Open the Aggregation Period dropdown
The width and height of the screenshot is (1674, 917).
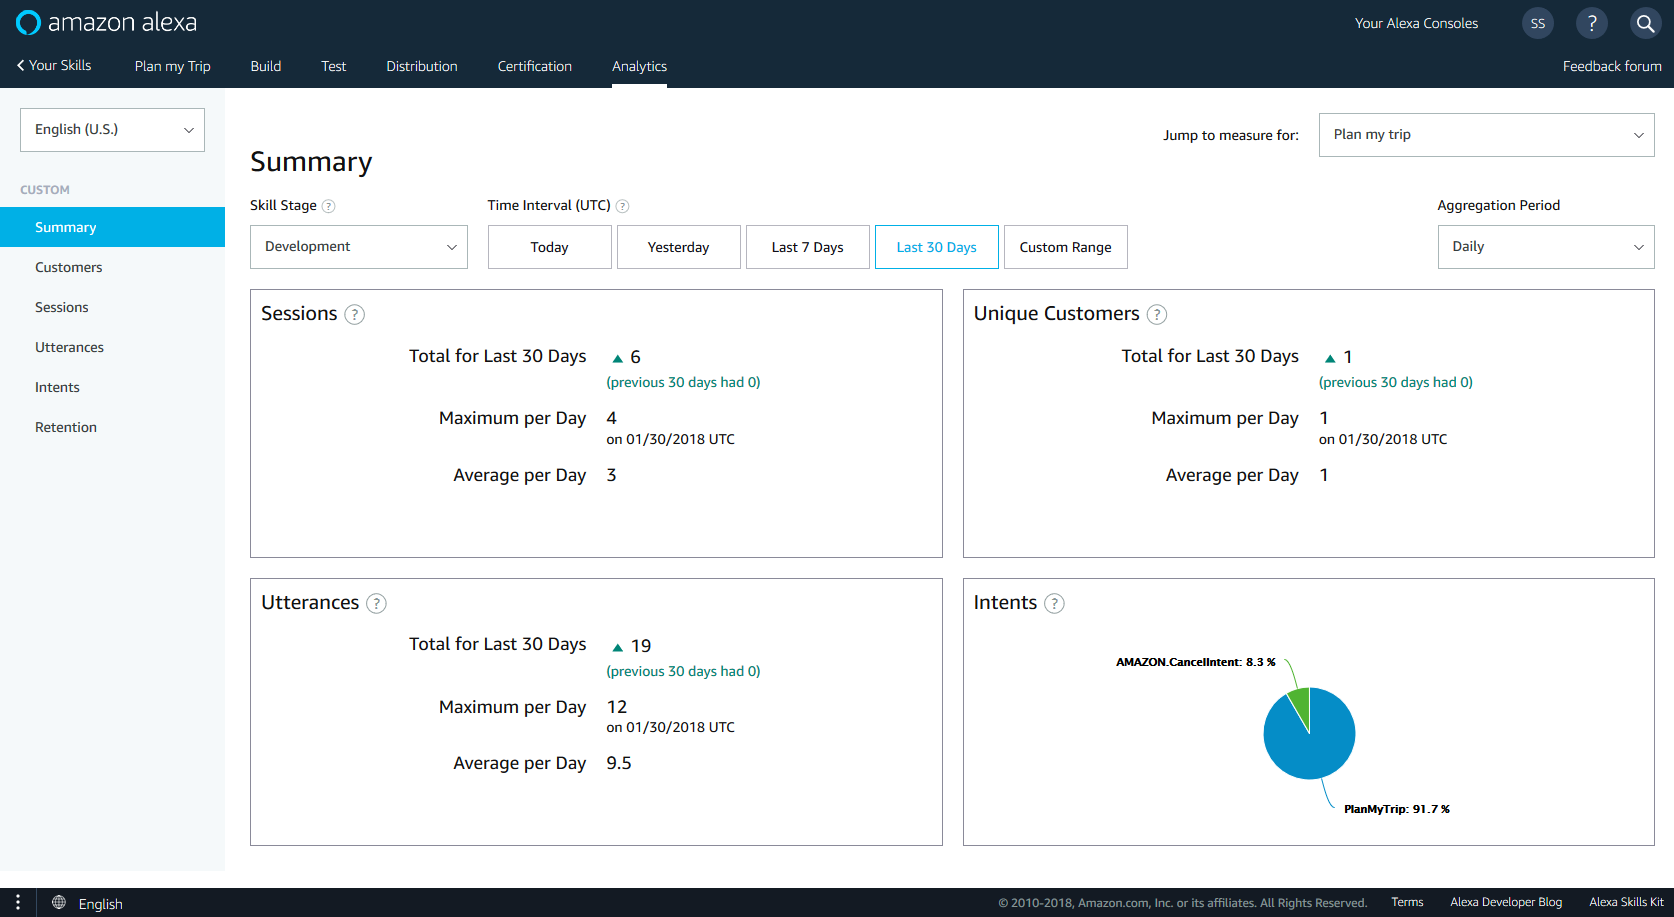click(1544, 246)
